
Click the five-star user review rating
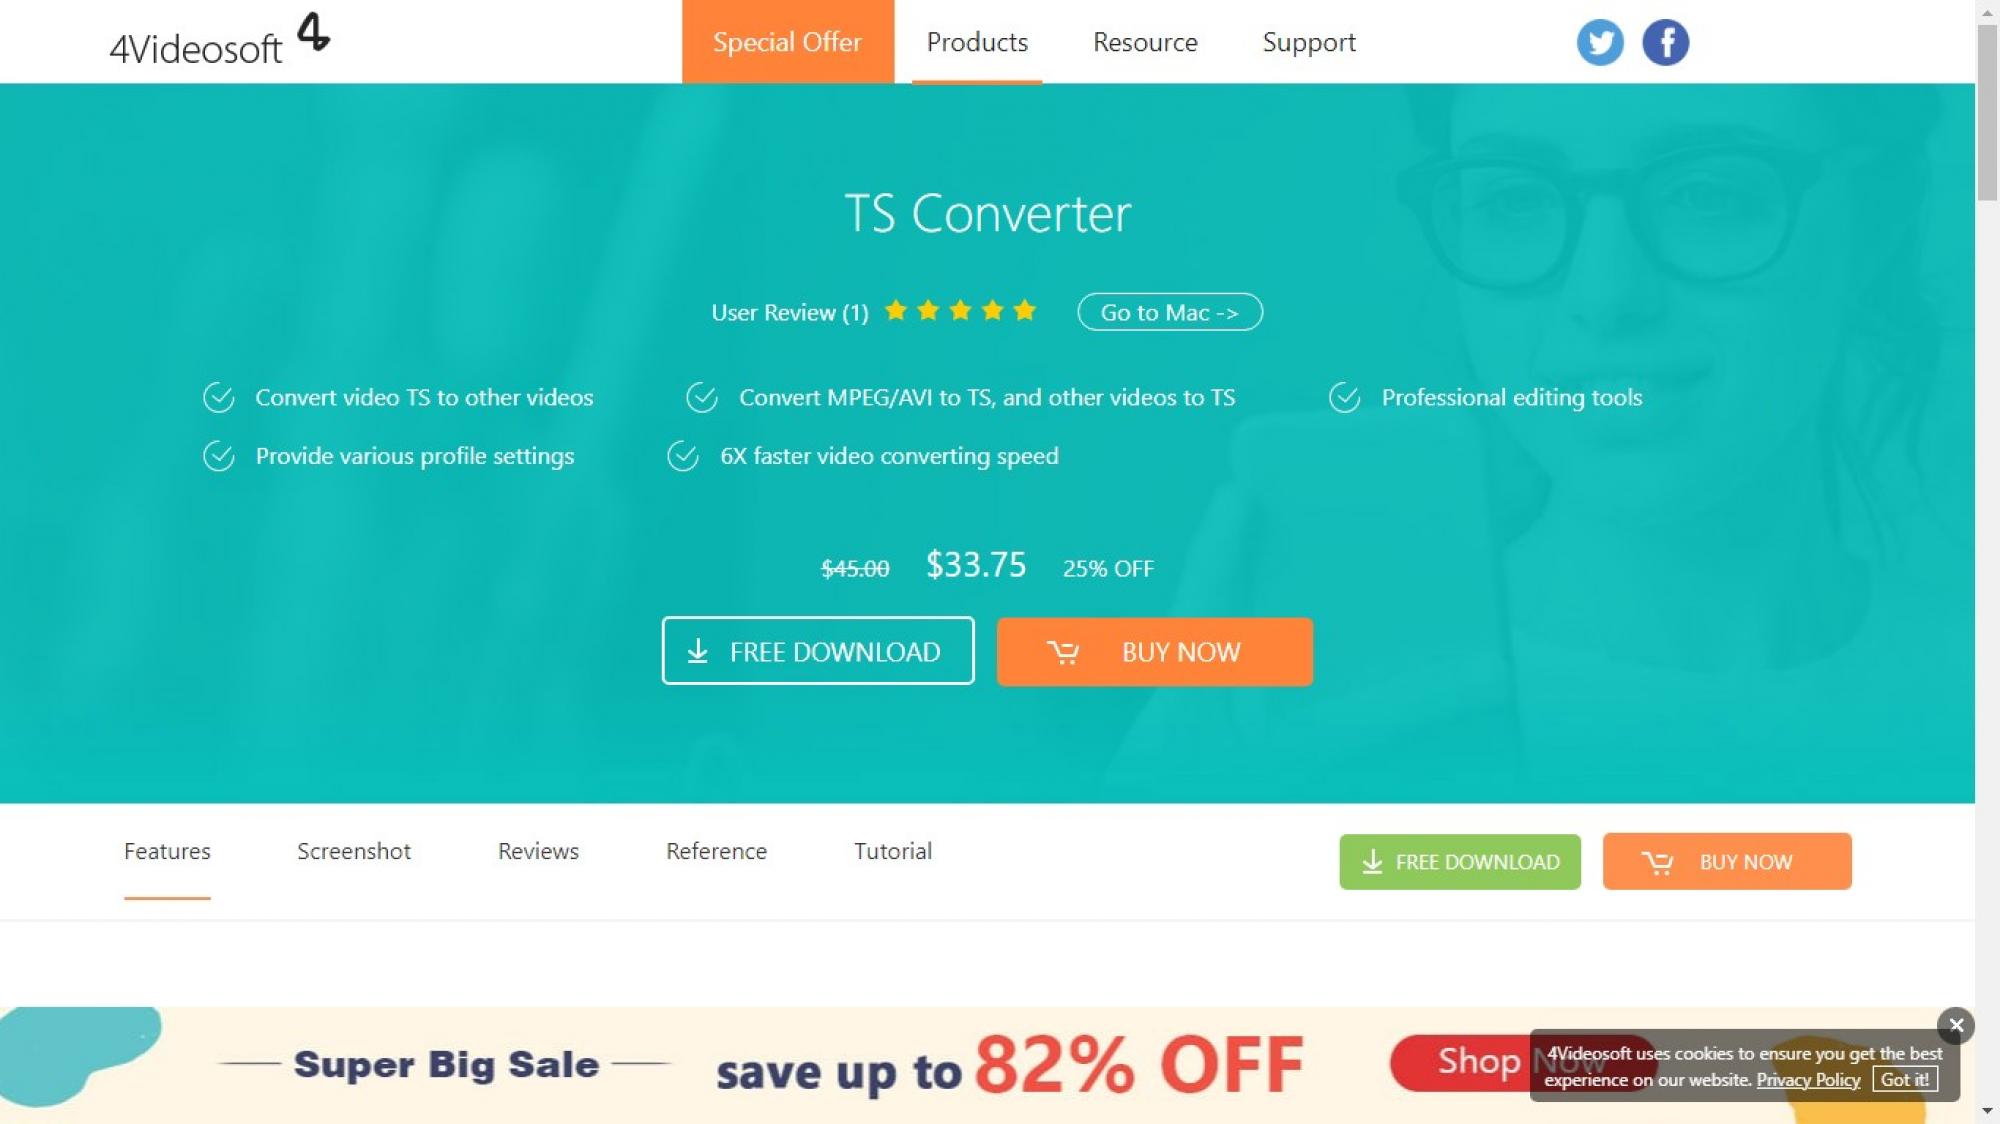[960, 311]
